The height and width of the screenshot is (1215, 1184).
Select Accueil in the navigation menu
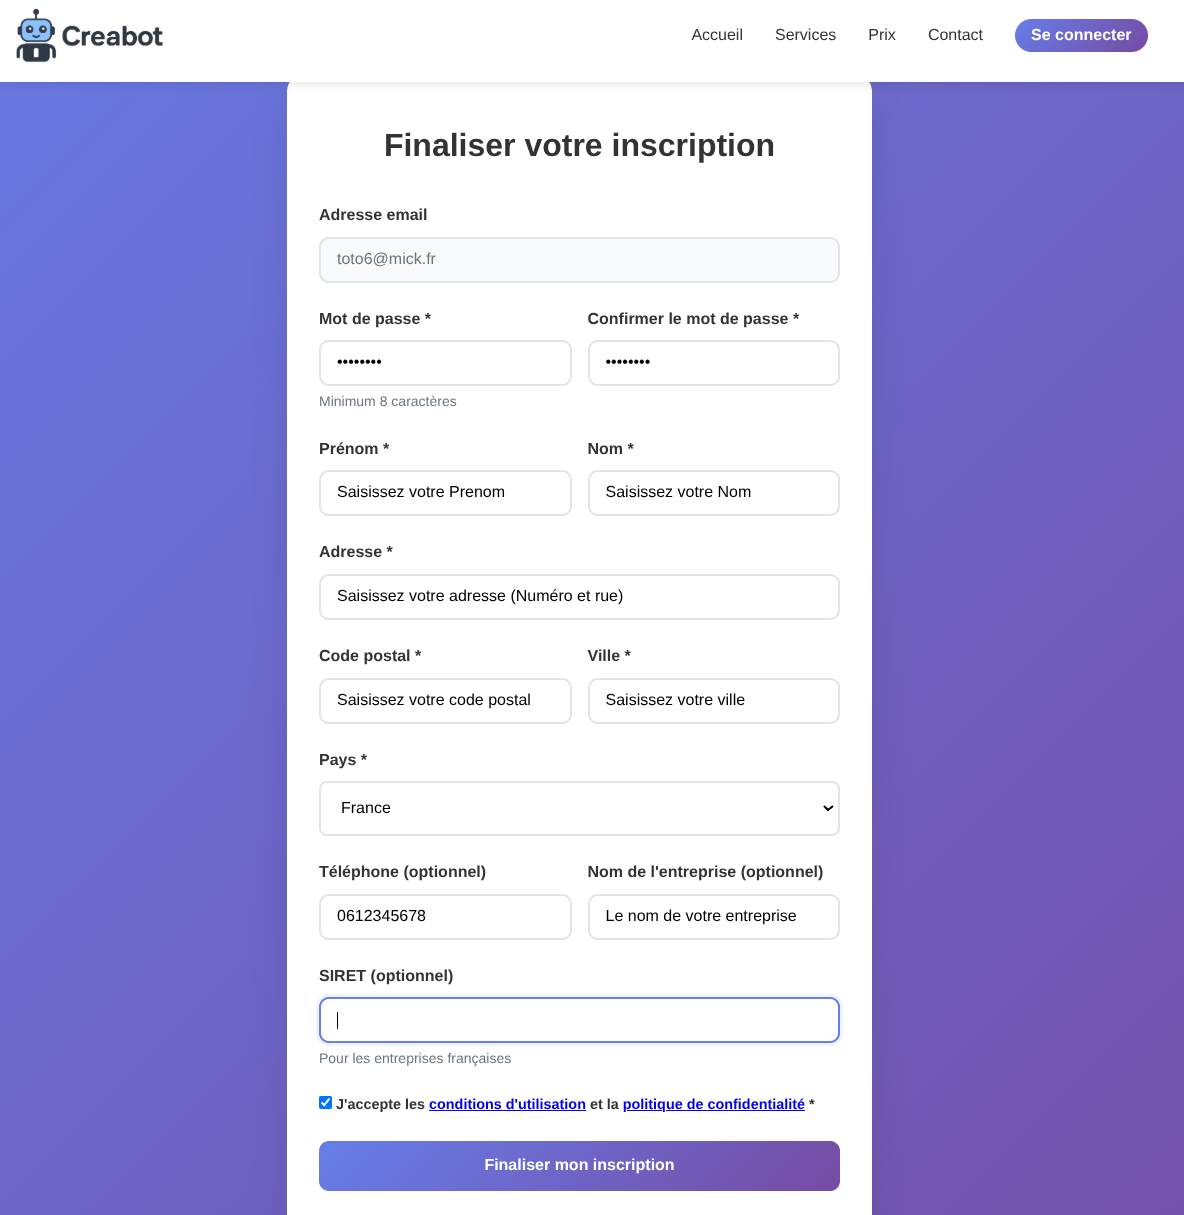point(717,35)
